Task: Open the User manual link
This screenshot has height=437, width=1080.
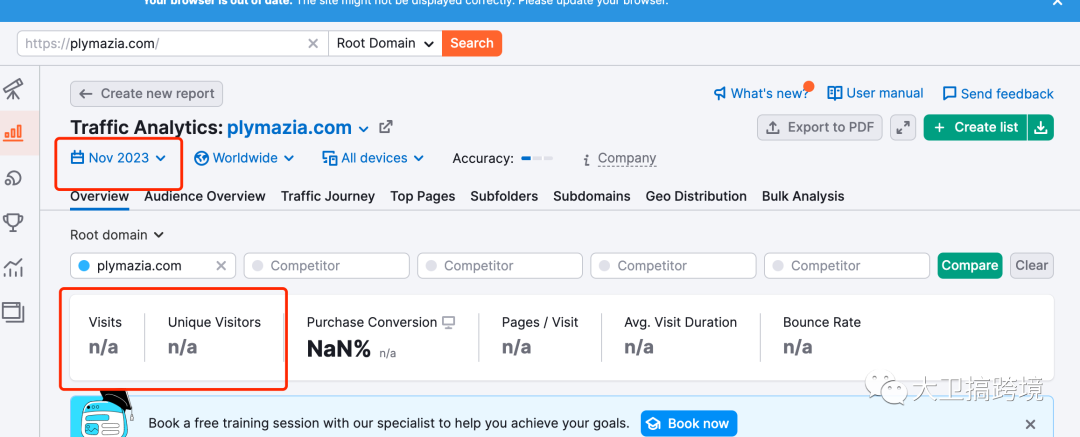Action: [x=875, y=93]
